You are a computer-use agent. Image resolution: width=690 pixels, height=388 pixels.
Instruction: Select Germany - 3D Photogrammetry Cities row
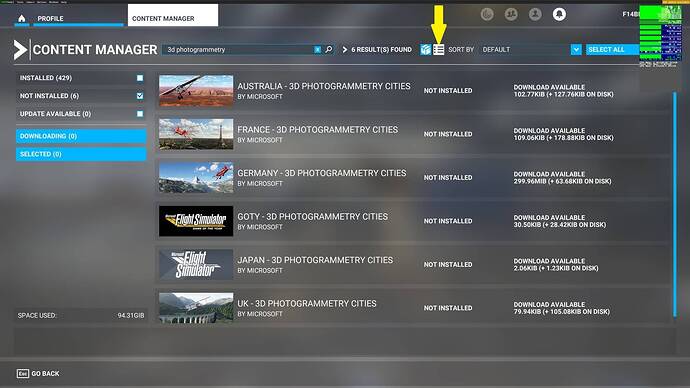(413, 178)
